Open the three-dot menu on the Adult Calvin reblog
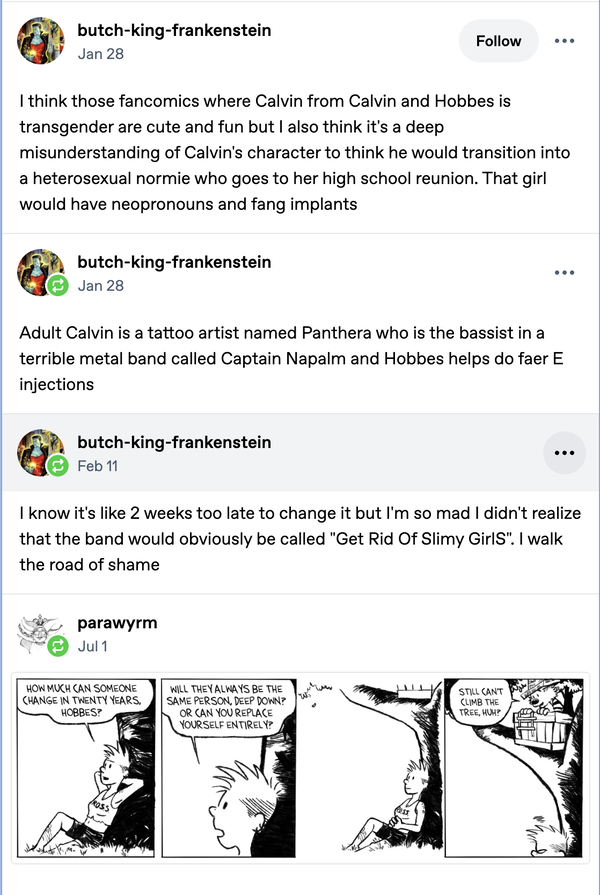Viewport: 600px width, 895px height. 564,273
